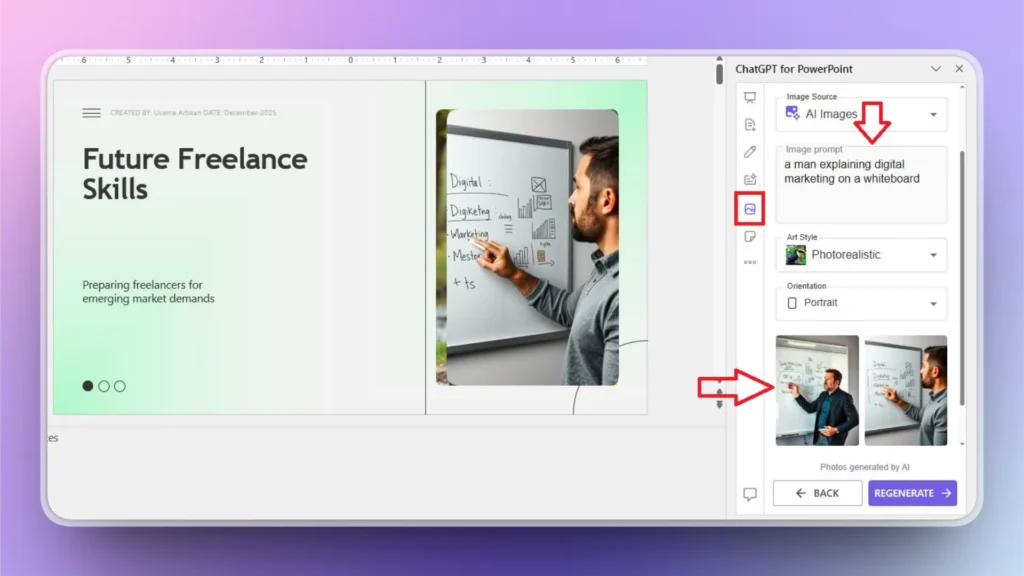Select the presentation slides icon in the sidebar

[751, 96]
